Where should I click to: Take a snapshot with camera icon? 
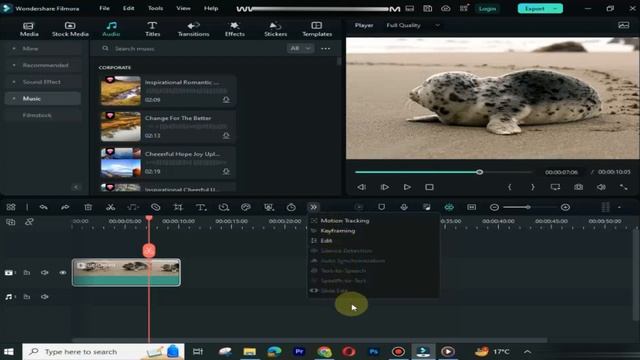pos(578,187)
